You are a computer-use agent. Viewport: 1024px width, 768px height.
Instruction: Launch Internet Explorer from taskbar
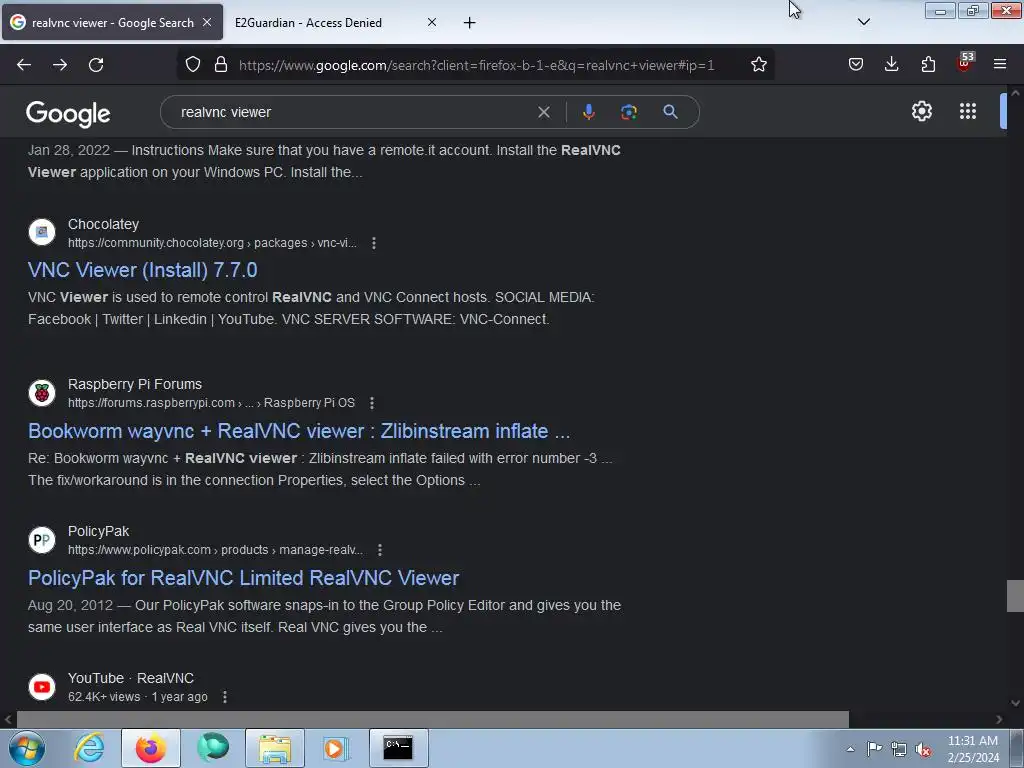(89, 748)
